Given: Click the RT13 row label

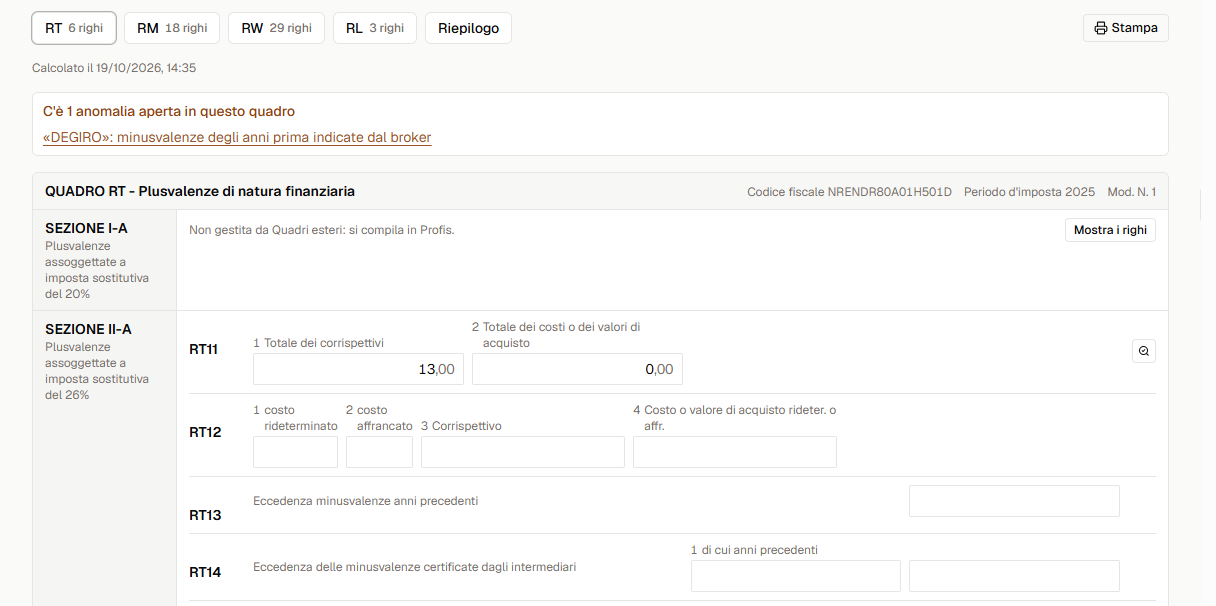Looking at the screenshot, I should pyautogui.click(x=205, y=515).
